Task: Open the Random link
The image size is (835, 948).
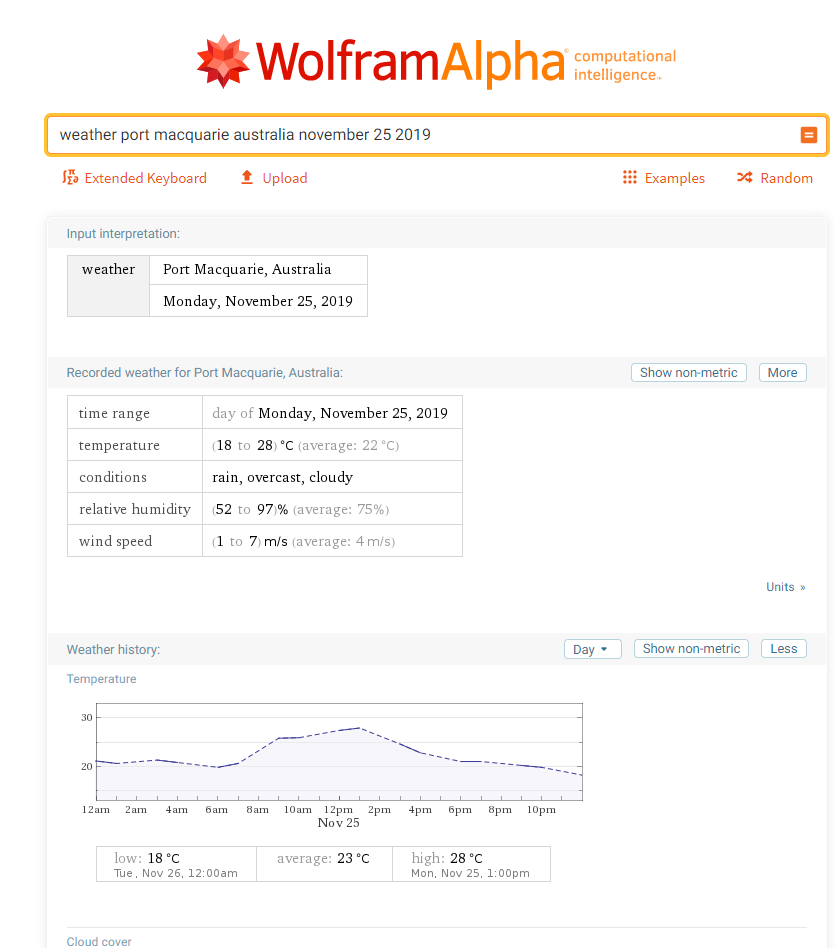Action: point(787,178)
